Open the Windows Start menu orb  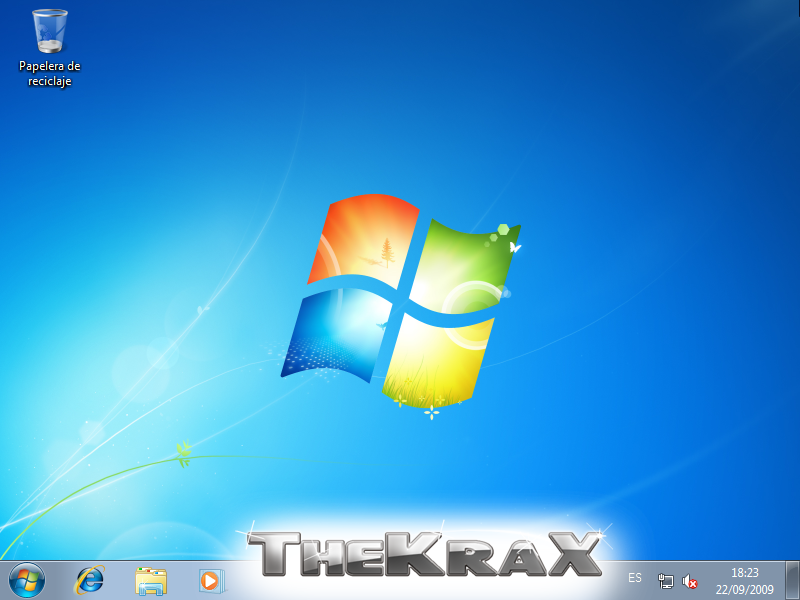(x=27, y=581)
